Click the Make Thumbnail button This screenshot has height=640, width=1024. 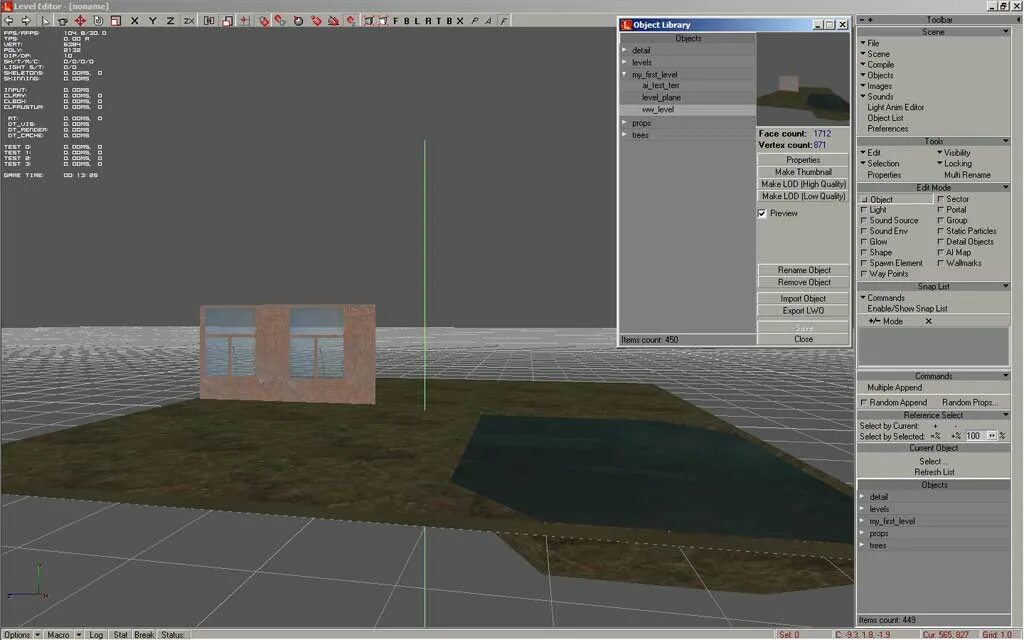(801, 171)
